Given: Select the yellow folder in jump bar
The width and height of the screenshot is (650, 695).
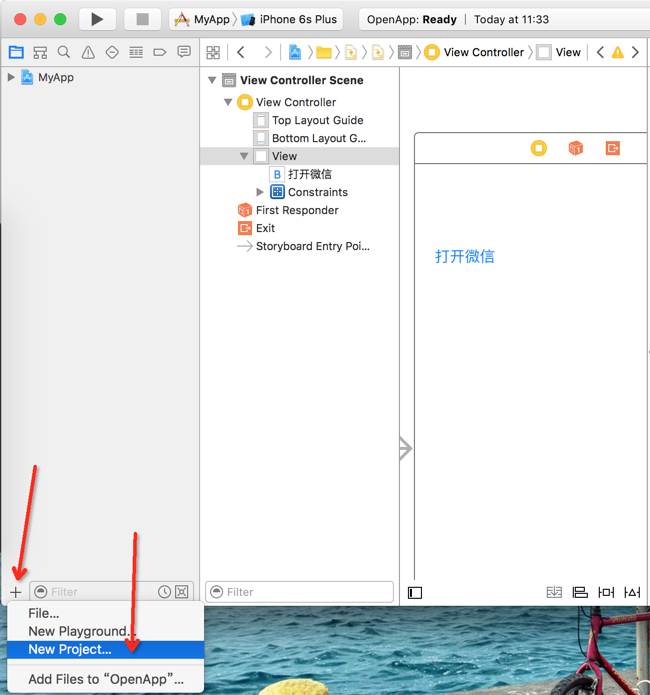Looking at the screenshot, I should tap(324, 53).
